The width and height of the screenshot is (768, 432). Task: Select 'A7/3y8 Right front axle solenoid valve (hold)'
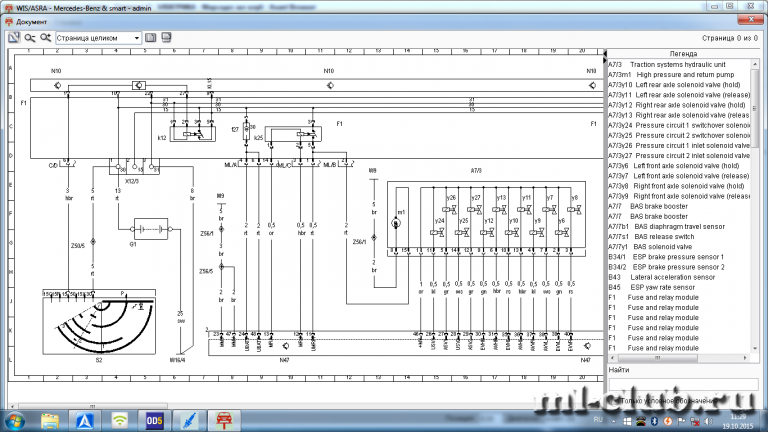[x=679, y=186]
